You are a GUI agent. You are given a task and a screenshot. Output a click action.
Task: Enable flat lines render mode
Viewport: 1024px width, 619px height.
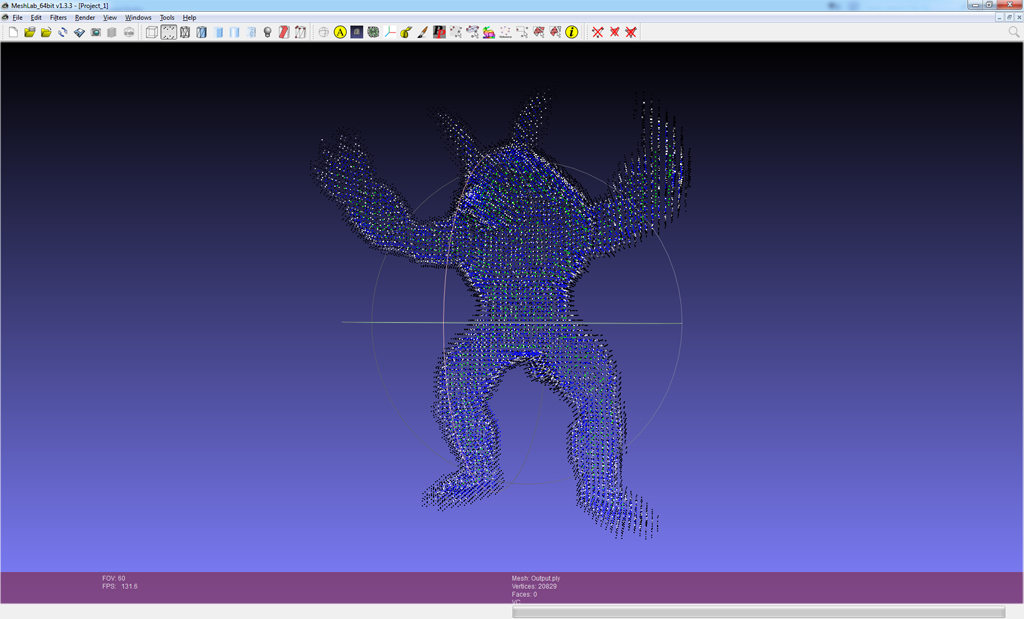coord(218,32)
